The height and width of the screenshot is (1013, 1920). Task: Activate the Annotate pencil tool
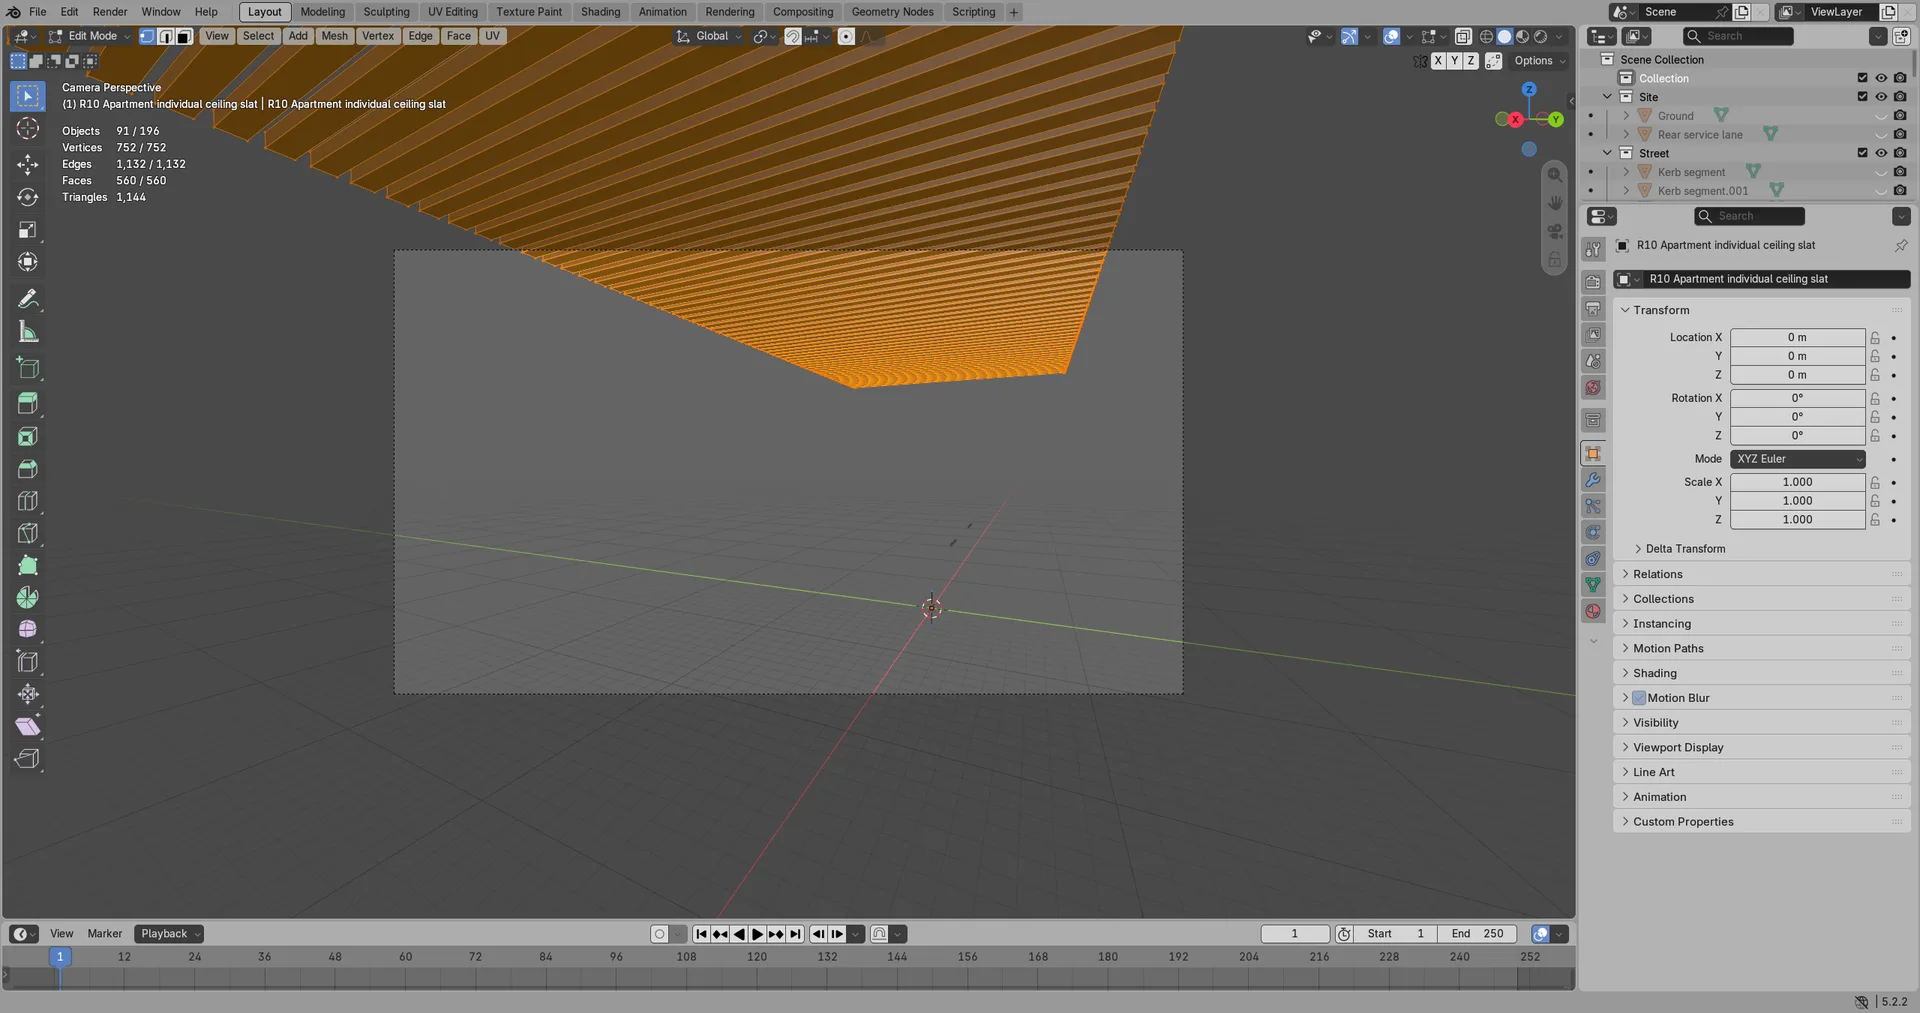pos(28,299)
